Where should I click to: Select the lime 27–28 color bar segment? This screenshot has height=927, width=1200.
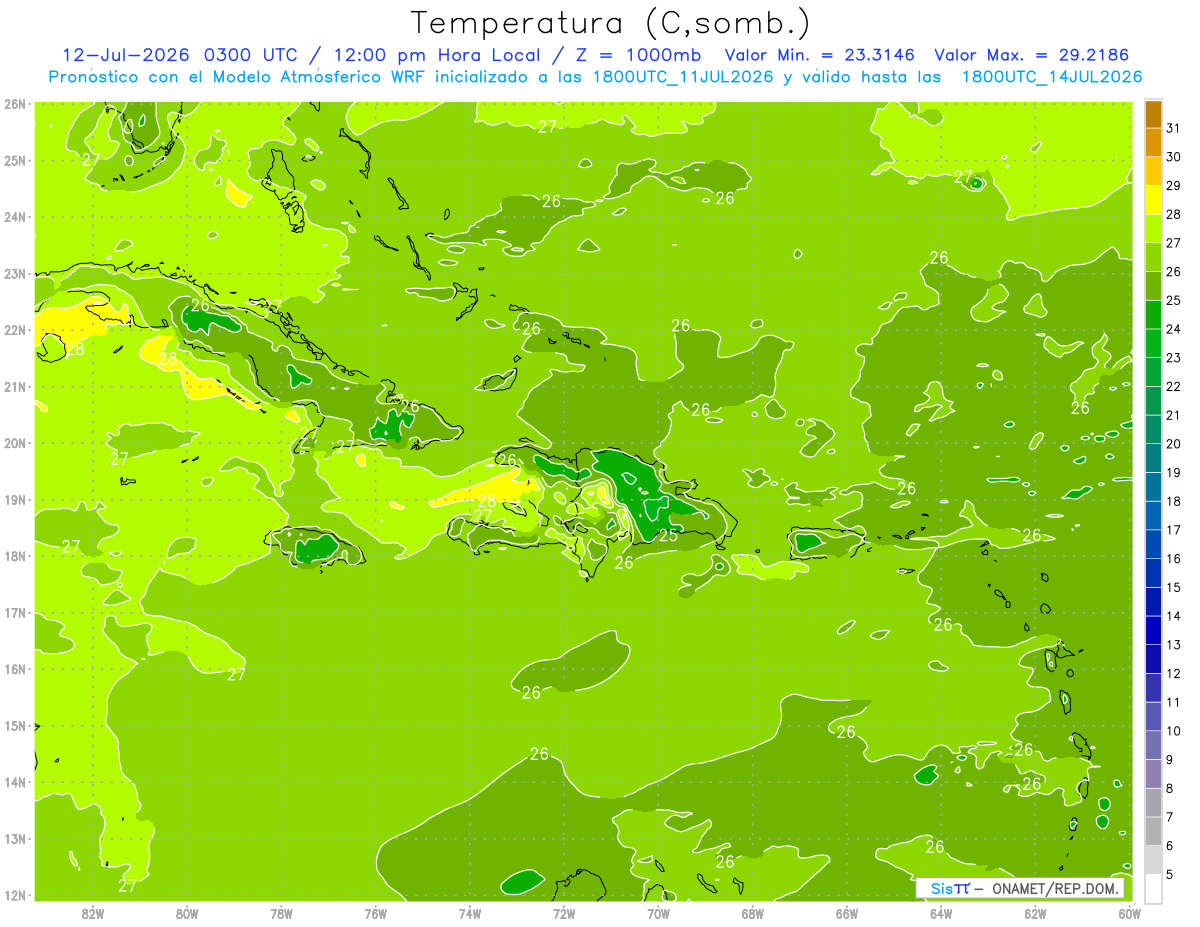pos(1152,229)
